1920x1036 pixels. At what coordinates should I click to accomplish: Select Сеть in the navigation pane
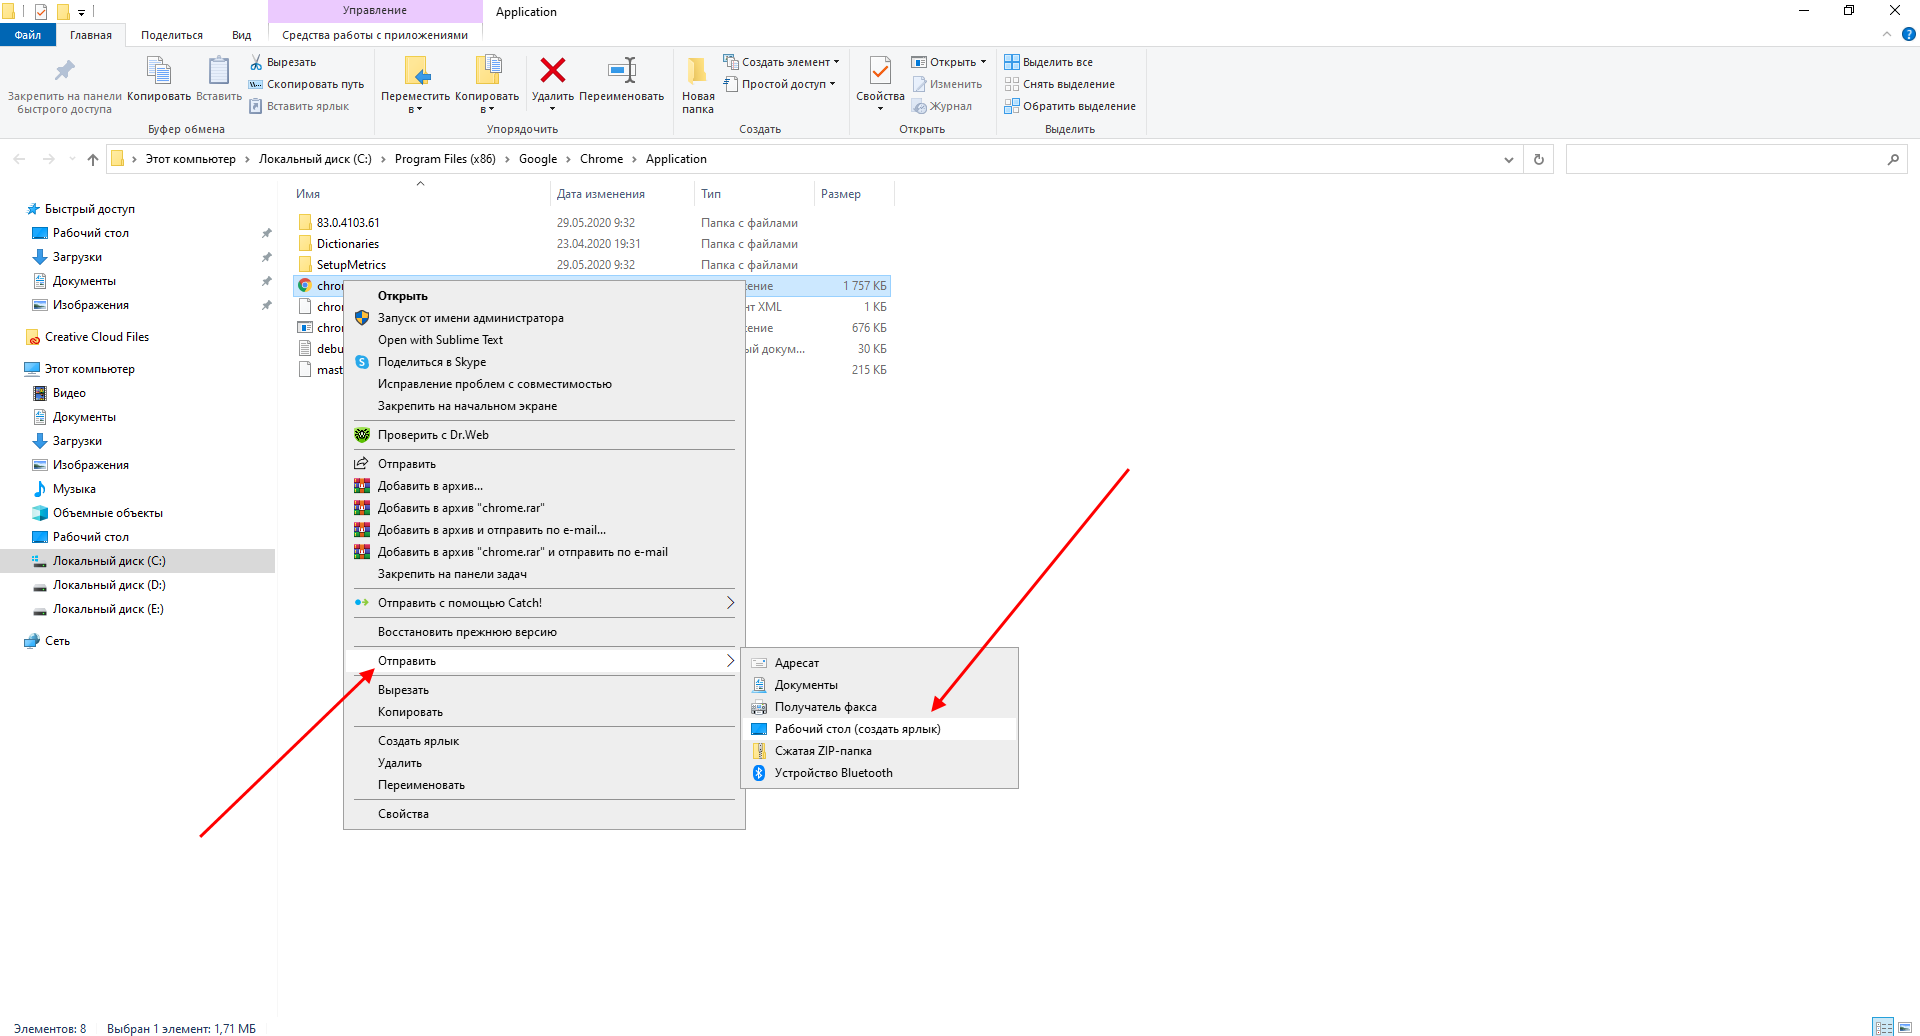click(x=57, y=641)
